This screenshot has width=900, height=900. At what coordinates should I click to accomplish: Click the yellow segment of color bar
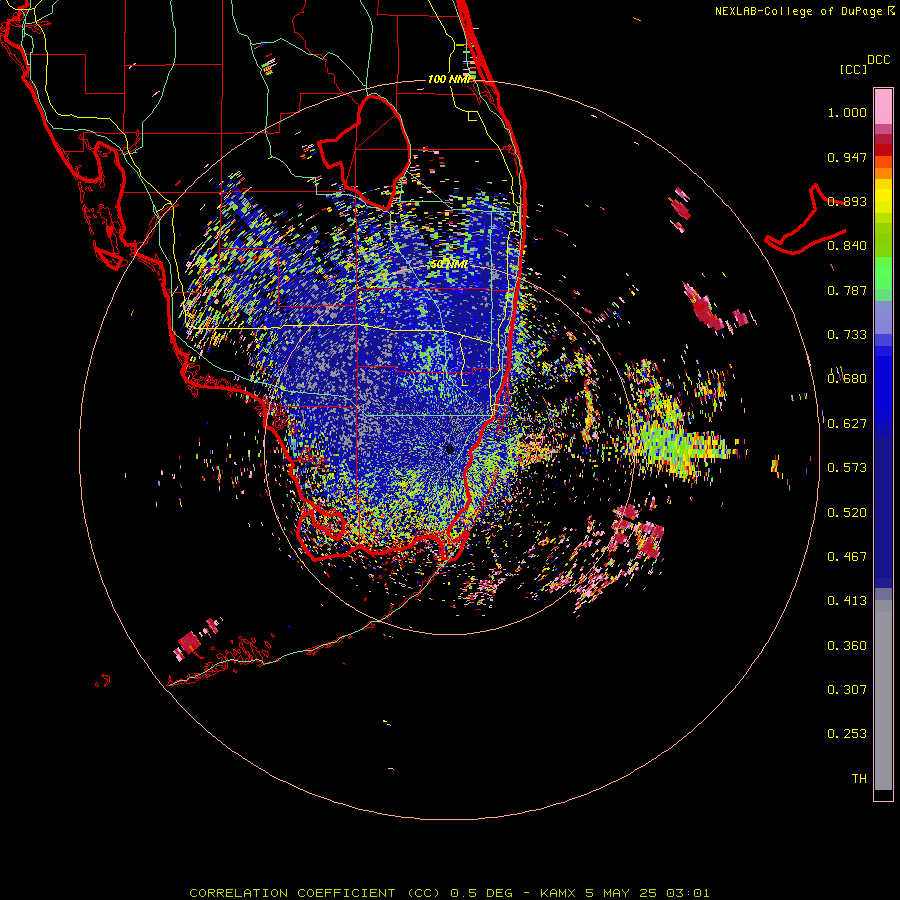pyautogui.click(x=883, y=196)
